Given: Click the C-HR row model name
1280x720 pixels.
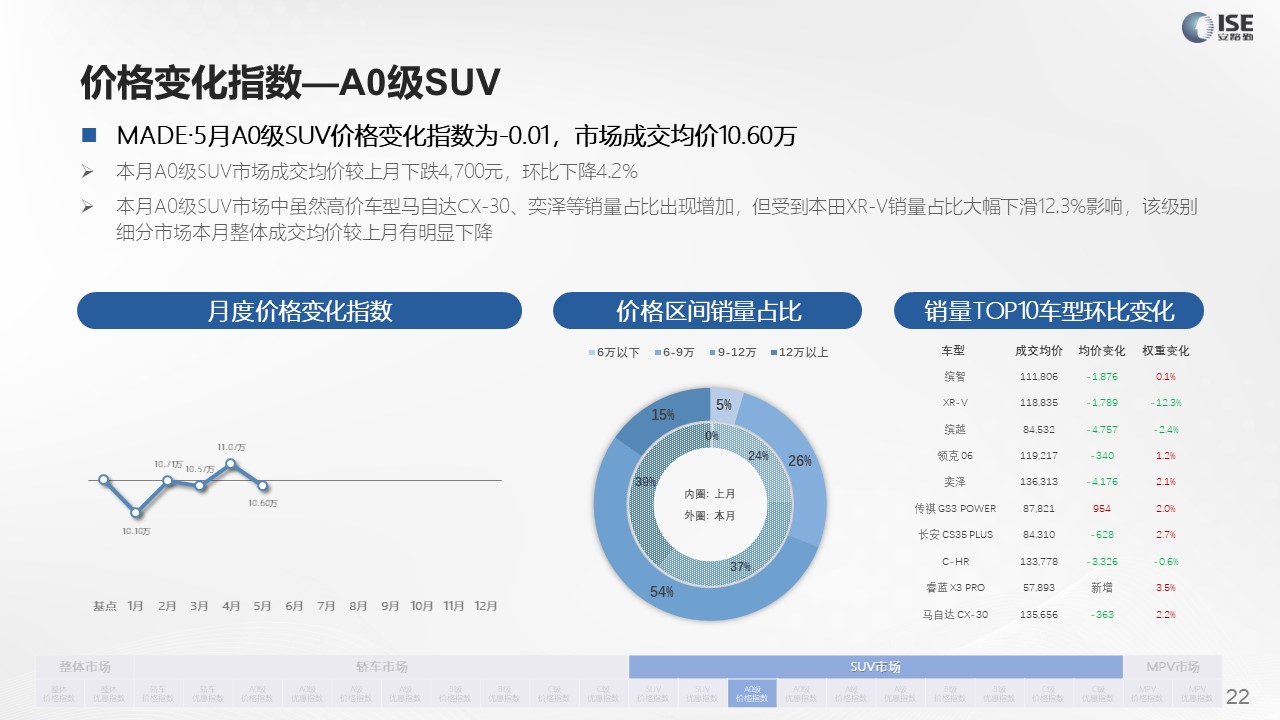Looking at the screenshot, I should pyautogui.click(x=955, y=561).
